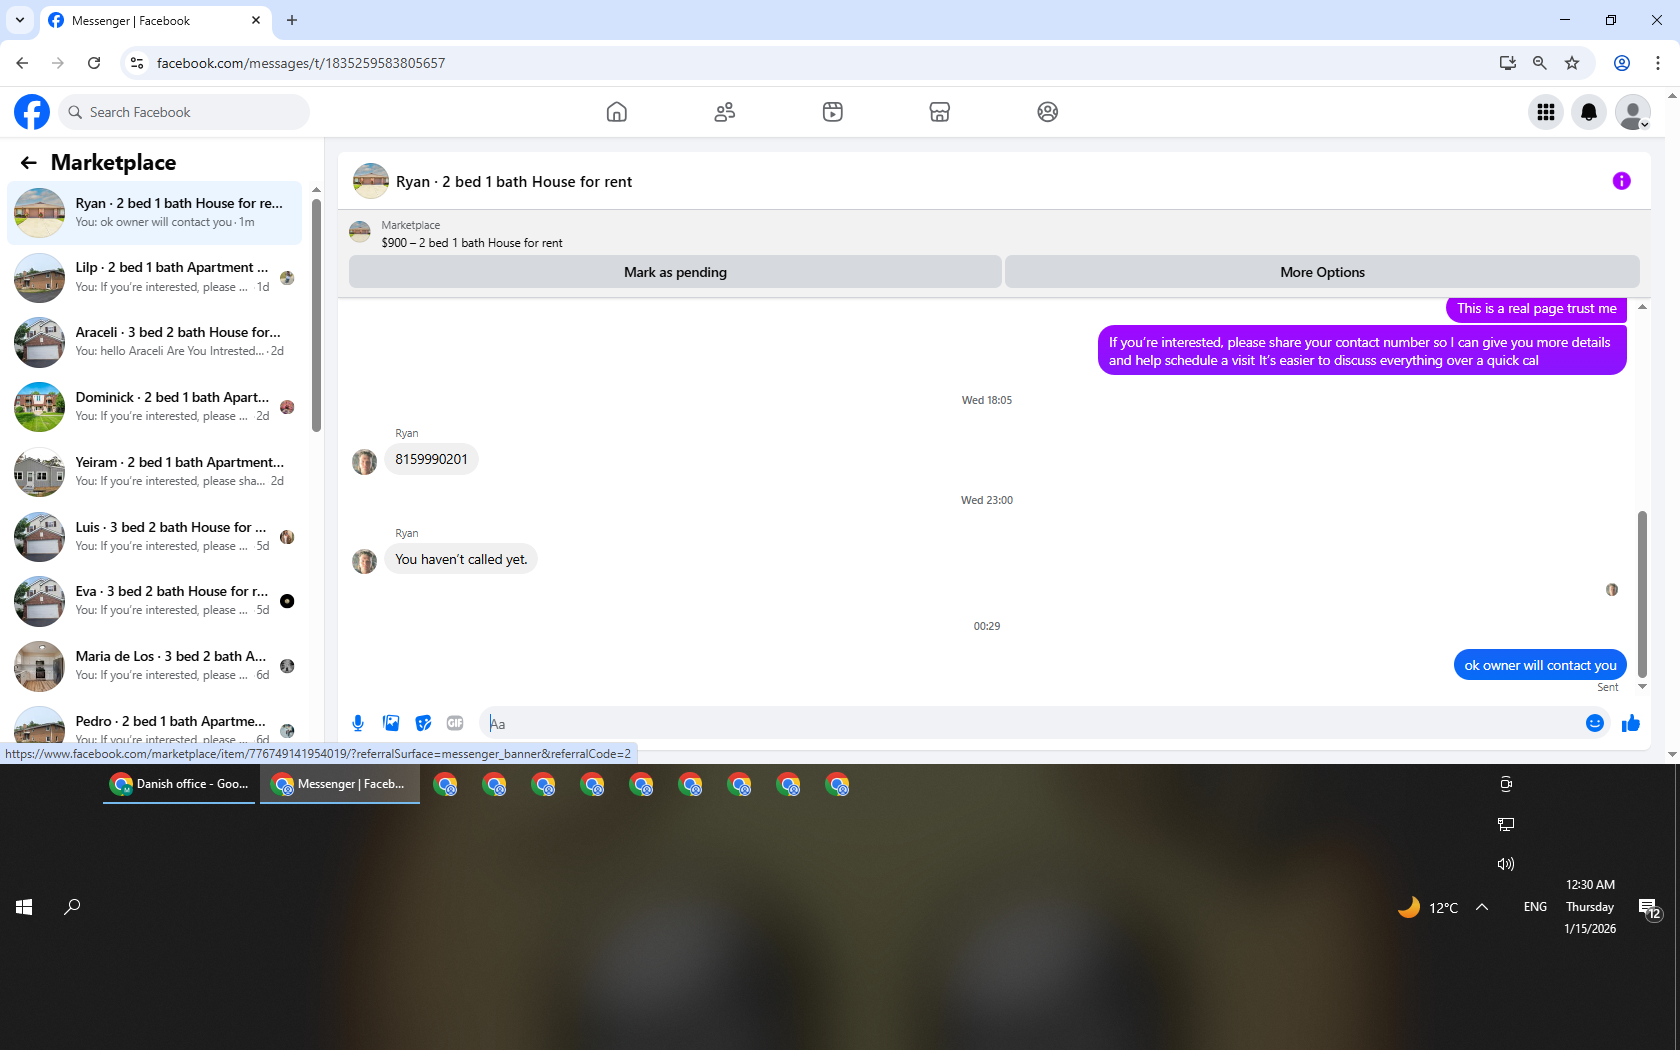1680x1050 pixels.
Task: Go back in Chrome browser
Action: tap(22, 63)
